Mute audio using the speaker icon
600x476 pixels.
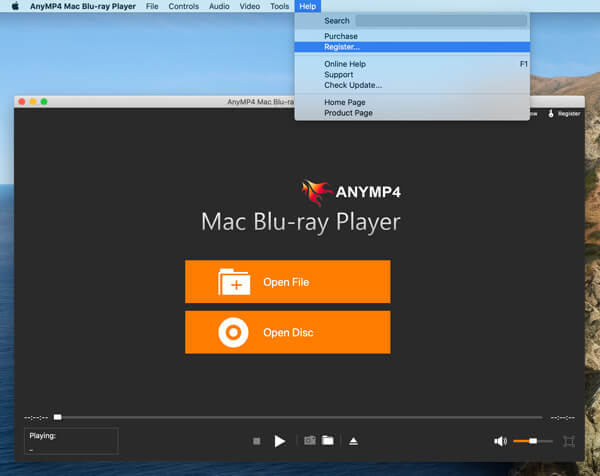pos(500,441)
